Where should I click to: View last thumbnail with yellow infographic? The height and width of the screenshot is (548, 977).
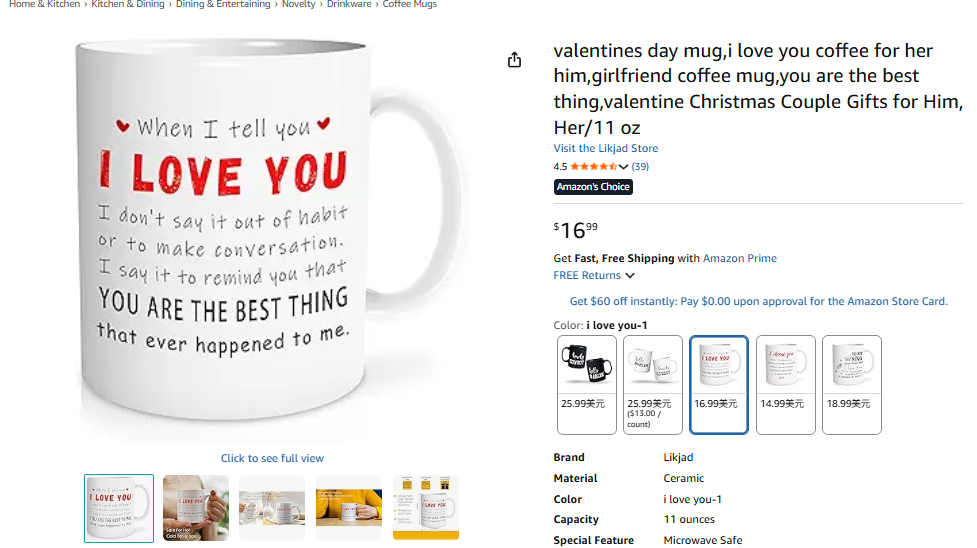click(x=426, y=508)
